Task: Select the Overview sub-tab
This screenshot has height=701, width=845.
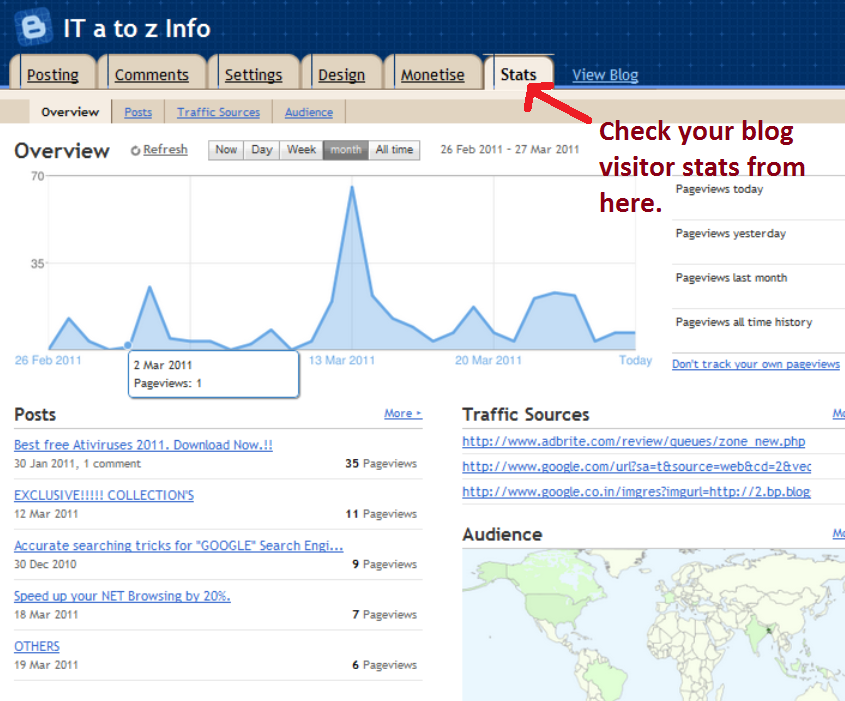Action: (70, 112)
